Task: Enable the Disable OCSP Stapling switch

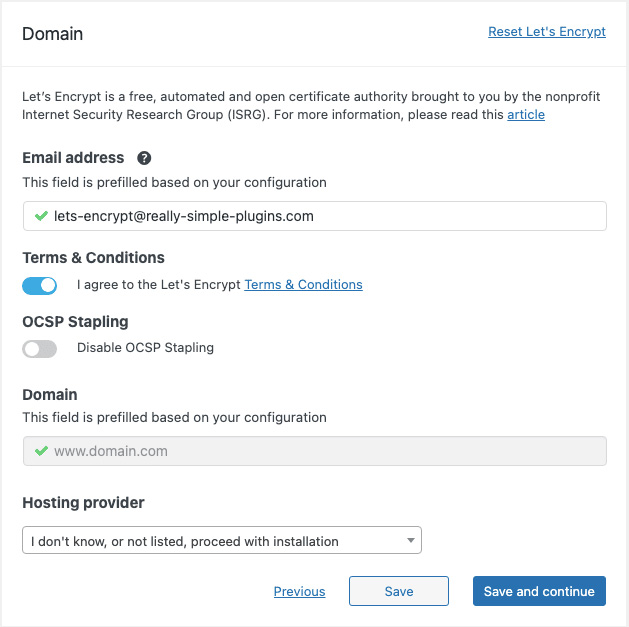Action: pos(40,349)
